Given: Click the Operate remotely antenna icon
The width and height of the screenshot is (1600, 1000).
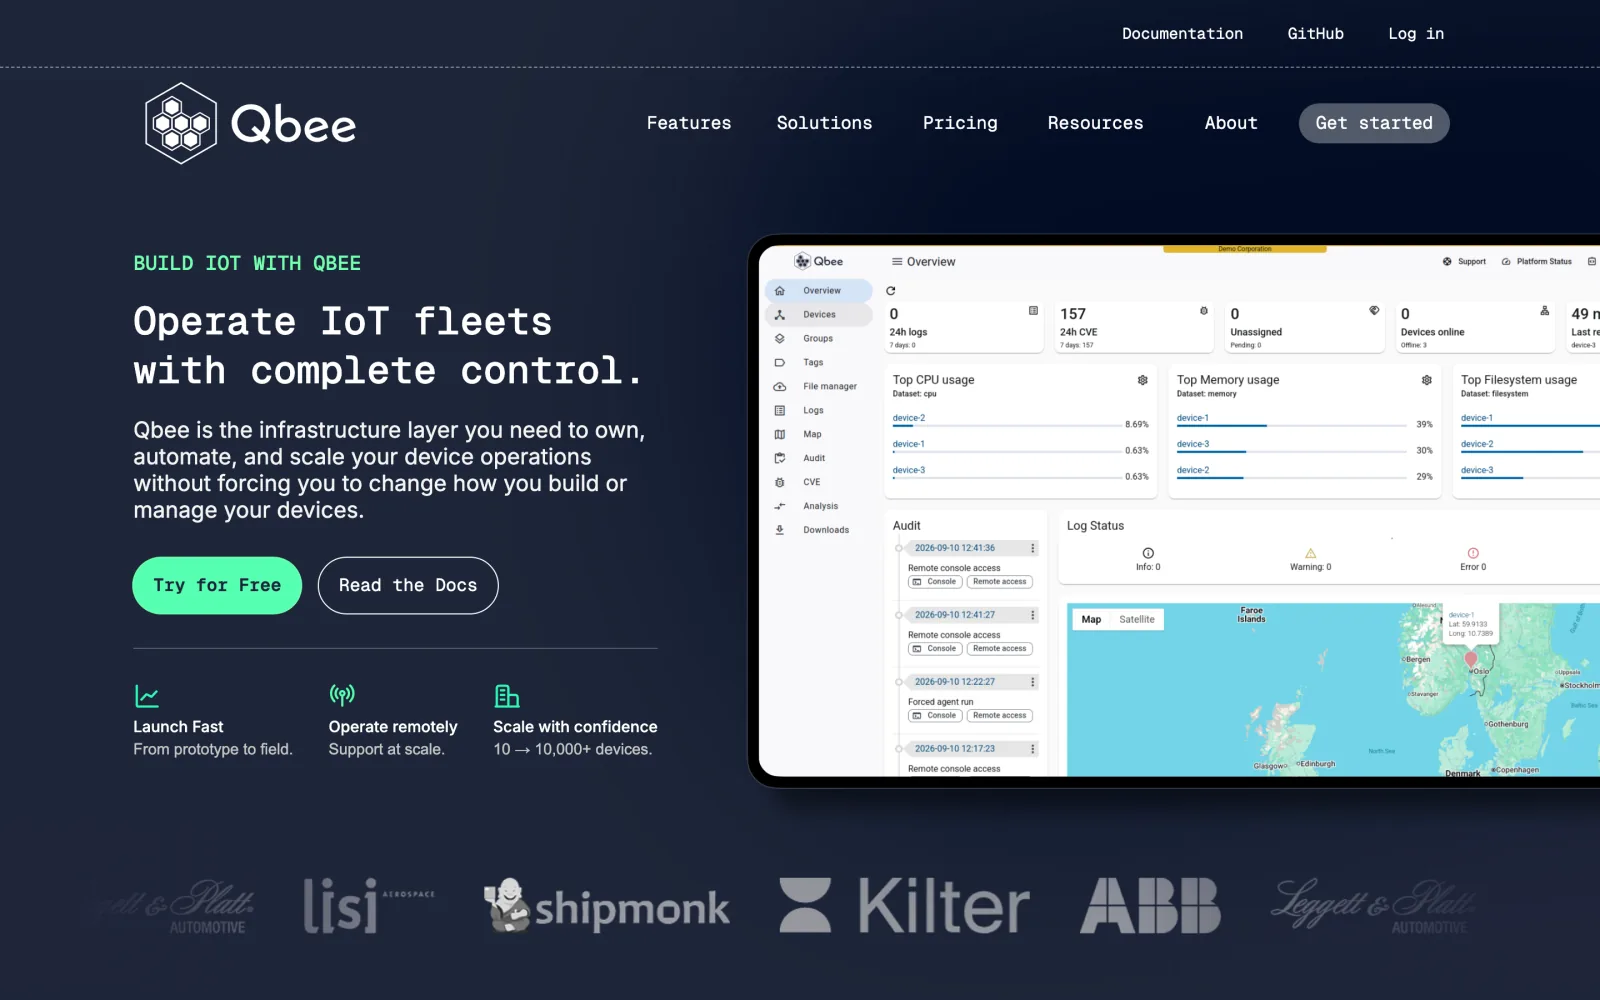Looking at the screenshot, I should pyautogui.click(x=342, y=695).
